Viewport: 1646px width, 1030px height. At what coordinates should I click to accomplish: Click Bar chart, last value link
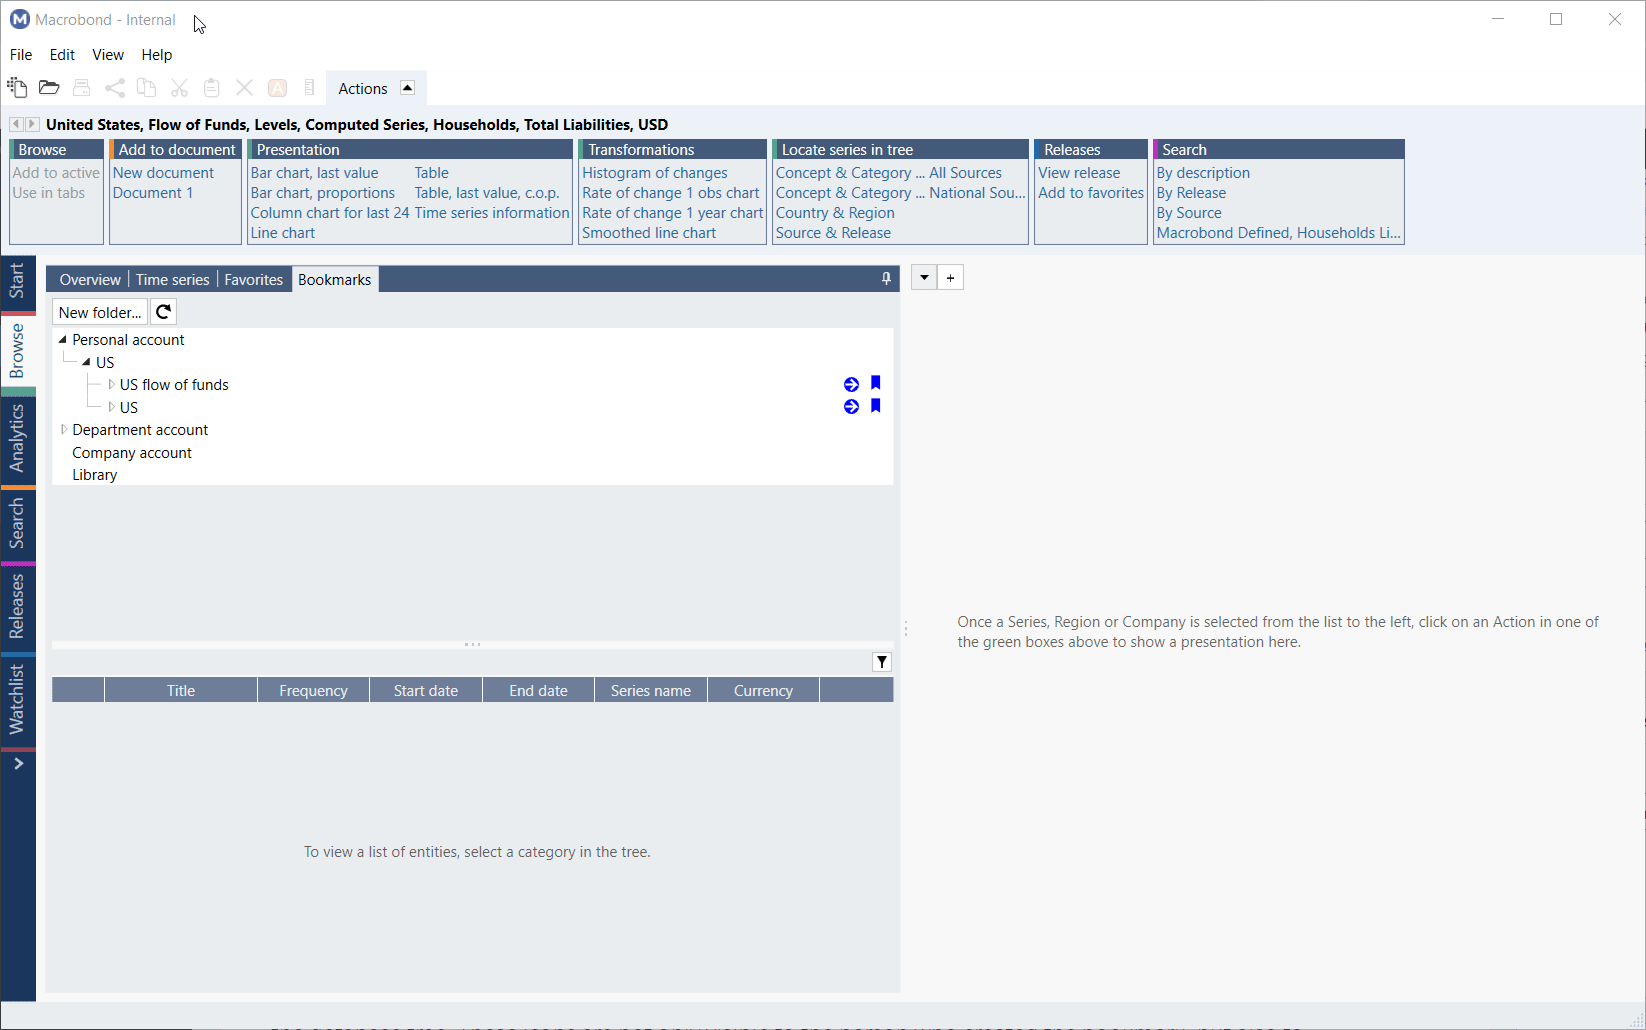click(314, 173)
